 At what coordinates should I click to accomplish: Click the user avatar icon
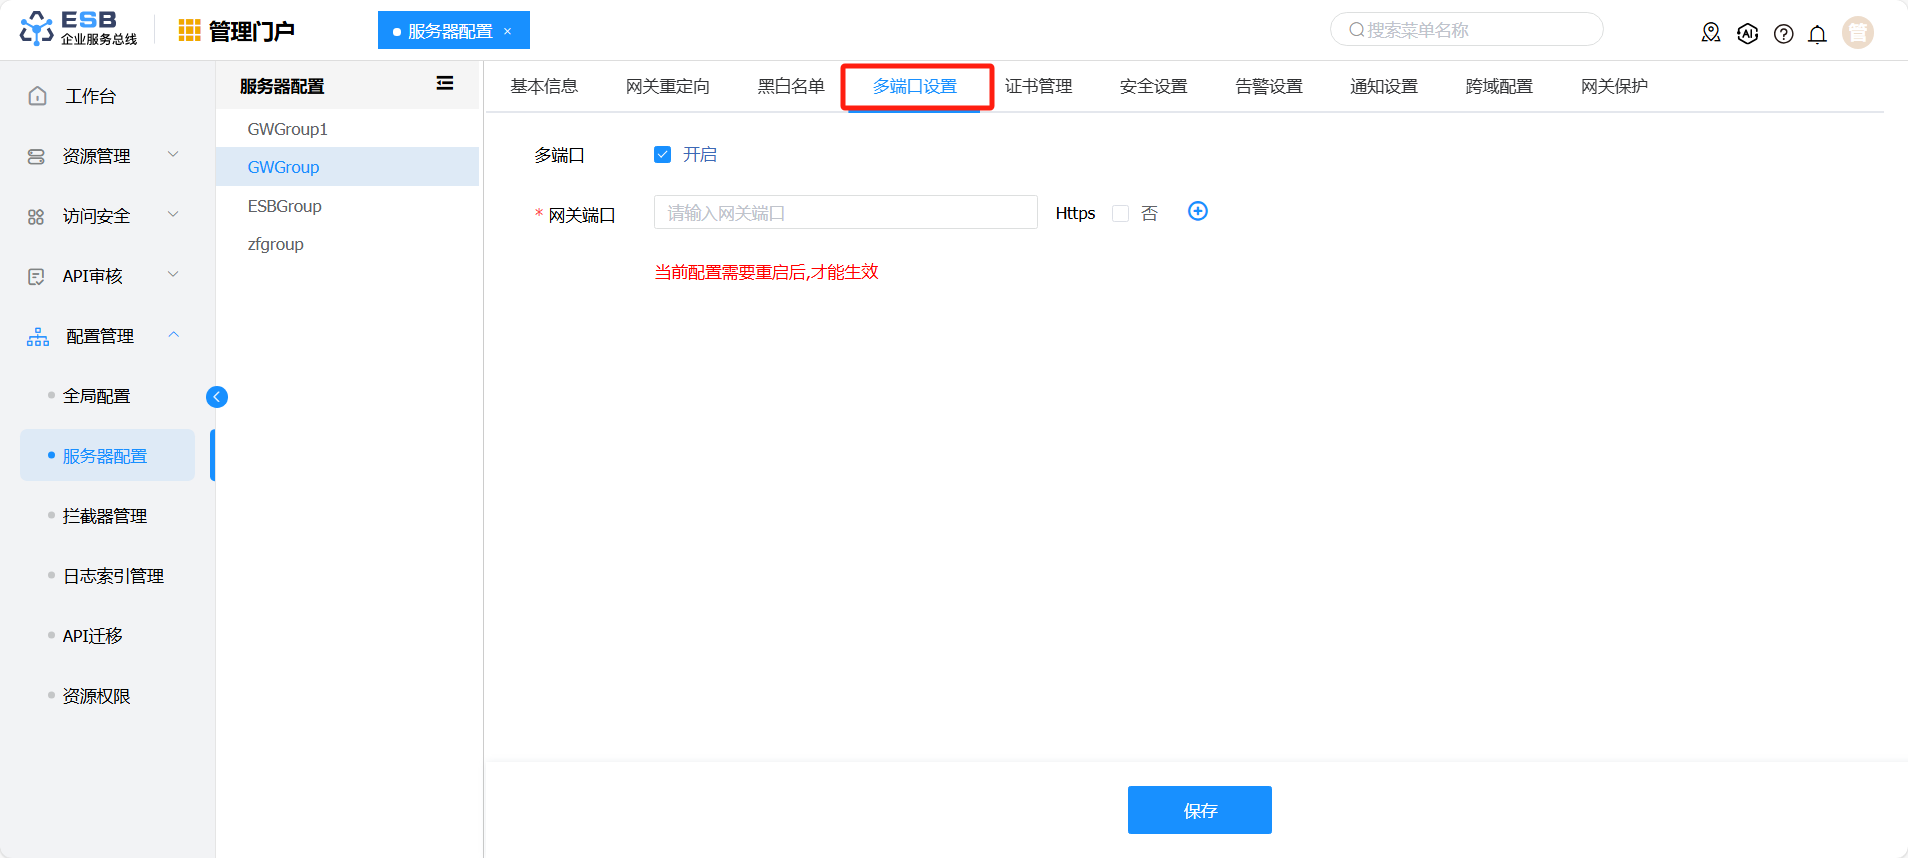click(x=1857, y=33)
